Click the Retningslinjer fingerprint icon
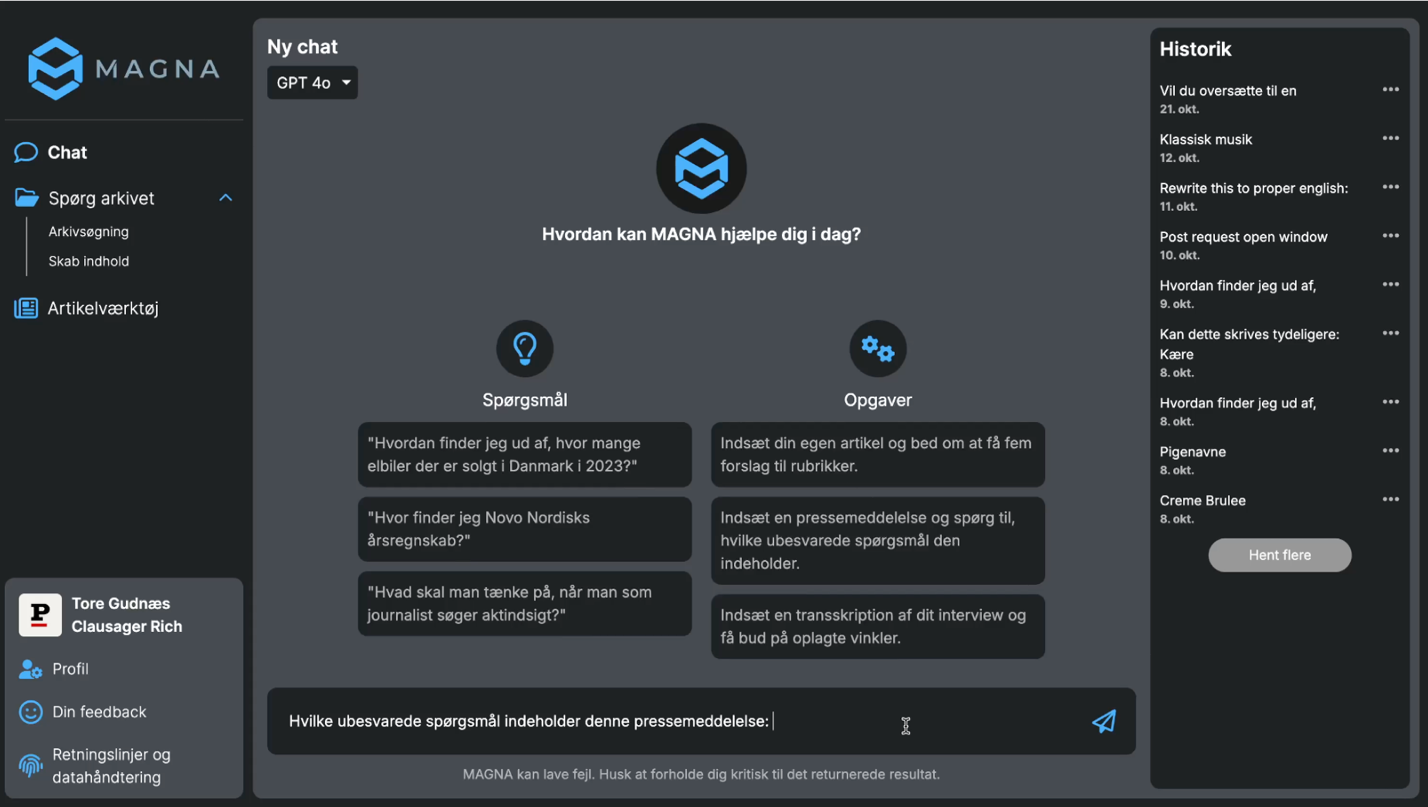1428x807 pixels. 31,766
